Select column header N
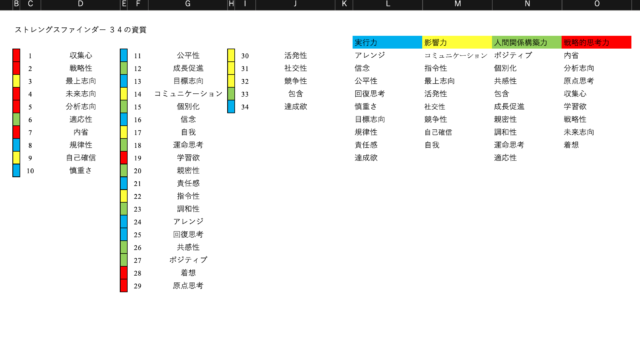The width and height of the screenshot is (640, 360). pyautogui.click(x=527, y=4)
